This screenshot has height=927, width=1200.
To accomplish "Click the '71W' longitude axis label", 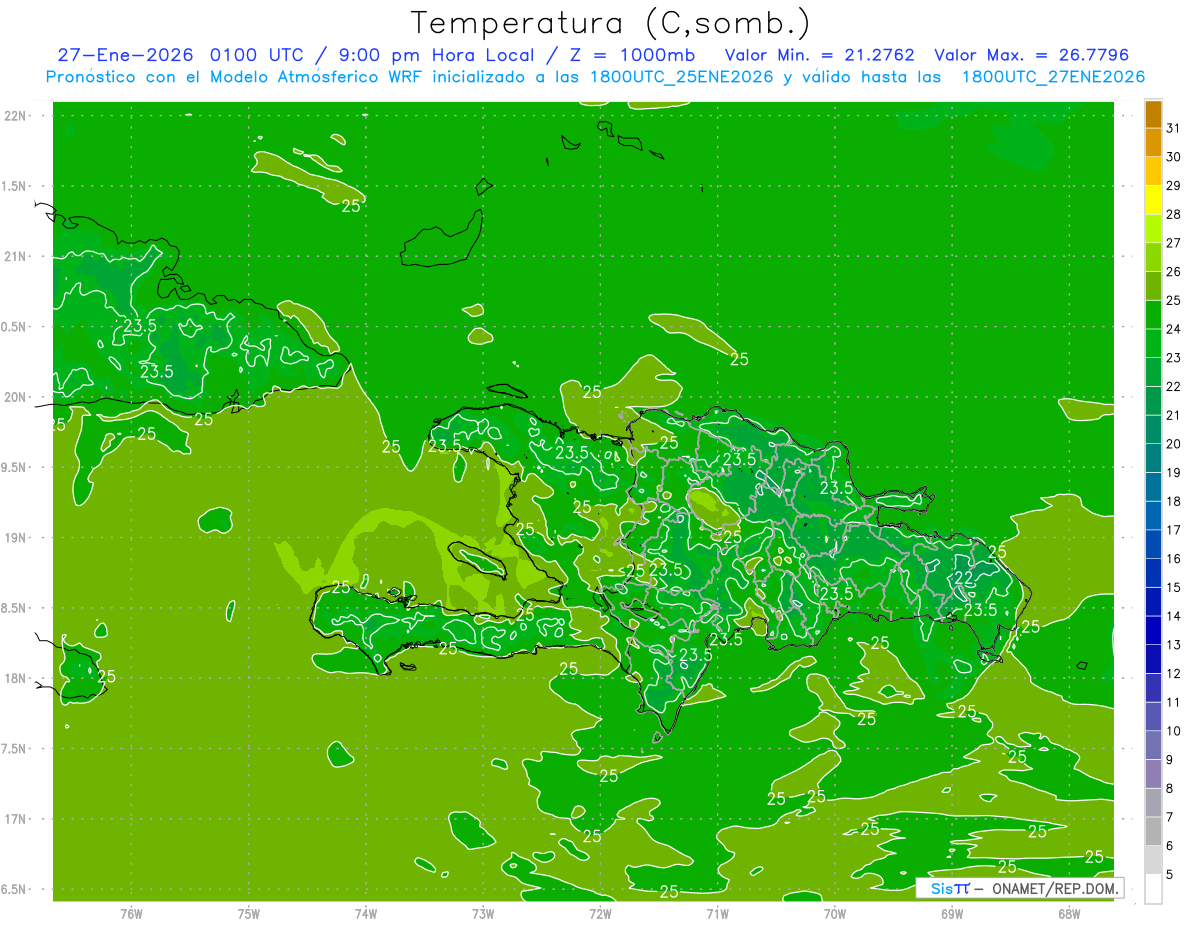I will coord(717,913).
